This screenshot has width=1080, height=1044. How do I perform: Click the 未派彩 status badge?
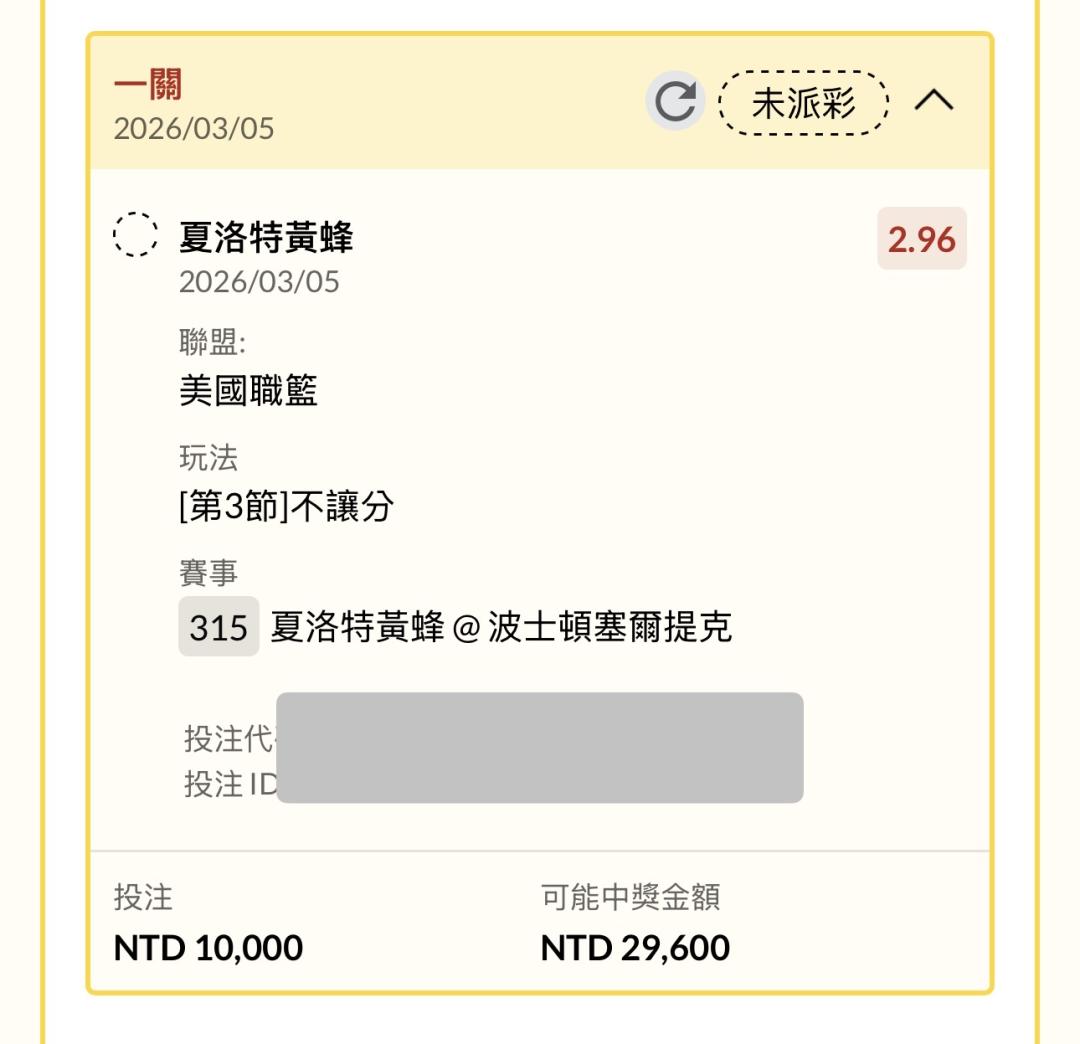pyautogui.click(x=804, y=102)
